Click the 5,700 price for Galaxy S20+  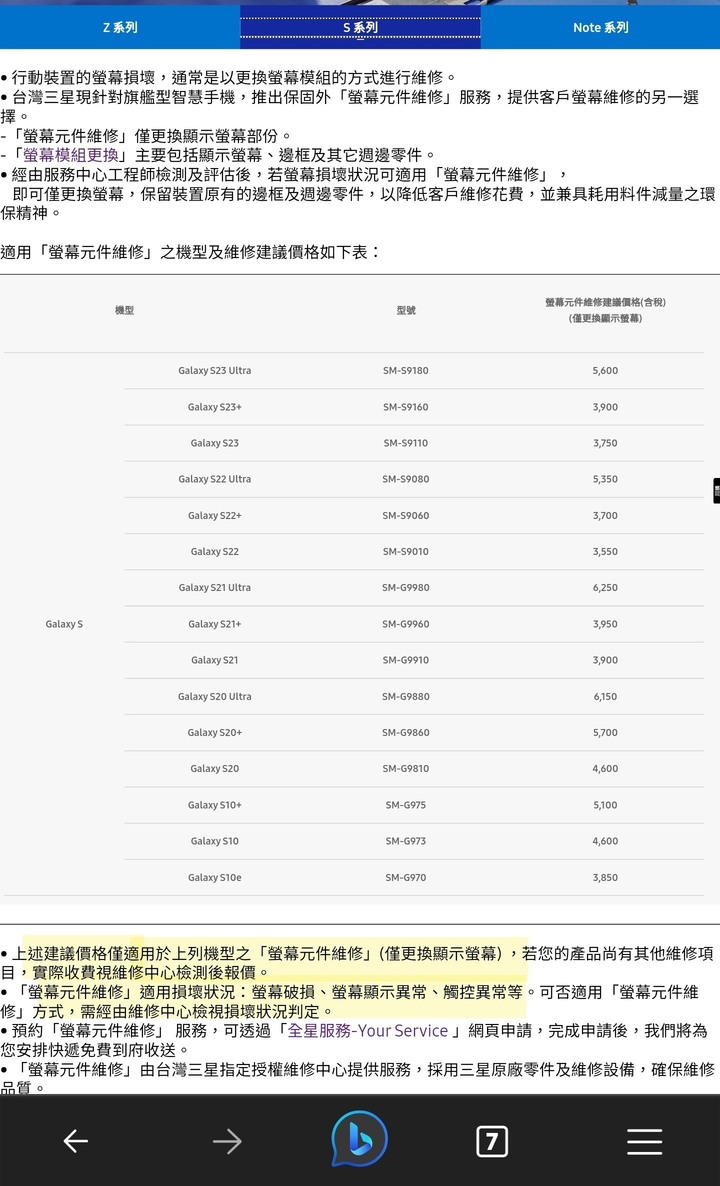[605, 732]
